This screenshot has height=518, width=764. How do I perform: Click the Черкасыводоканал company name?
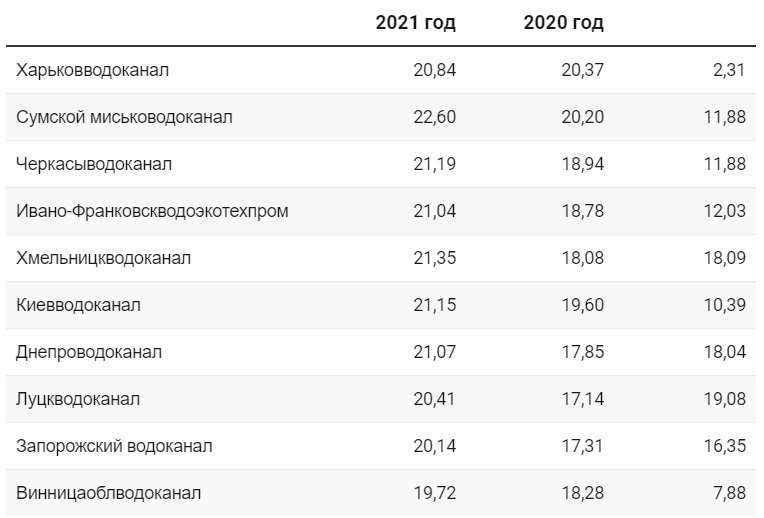click(x=94, y=164)
